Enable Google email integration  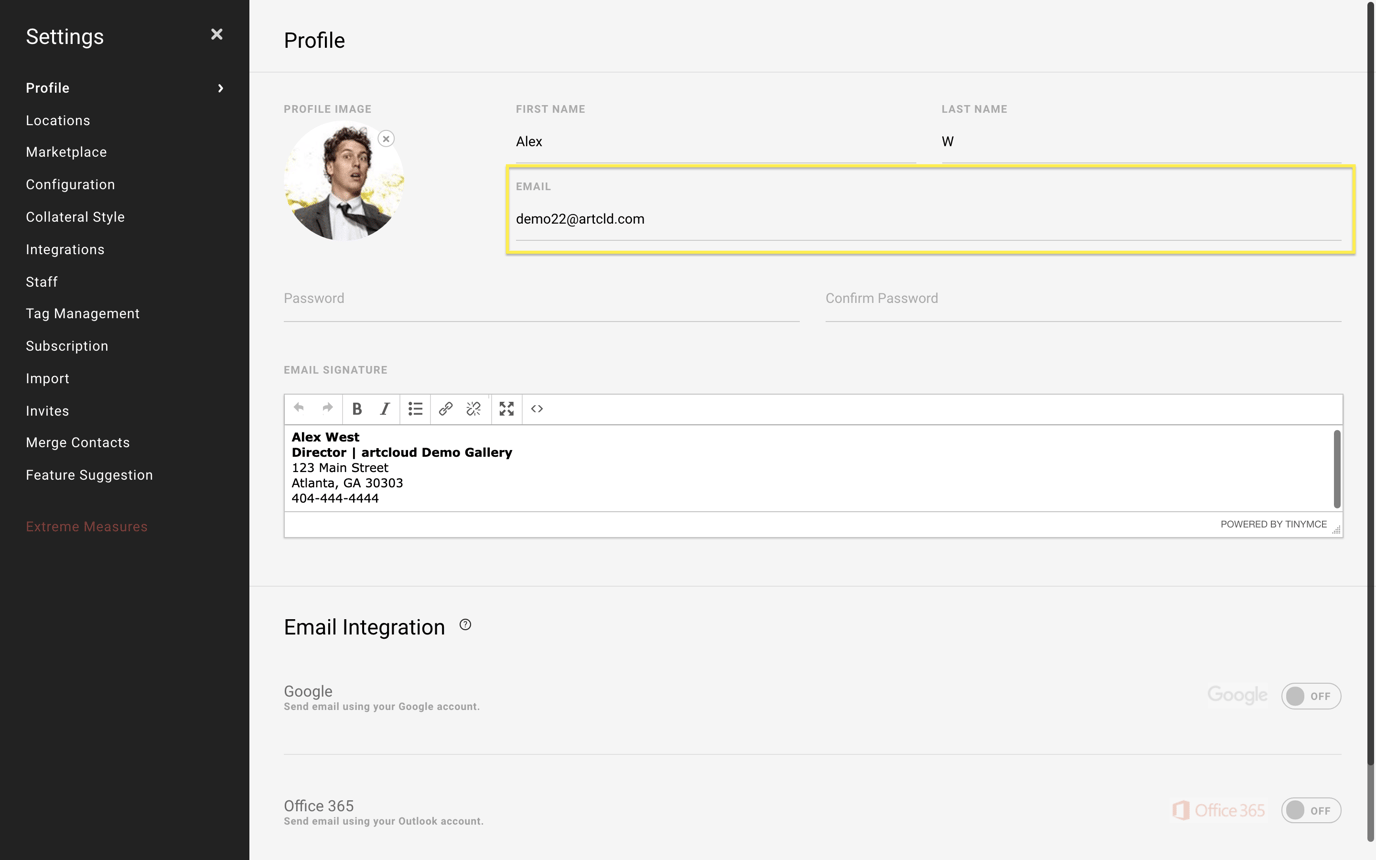click(x=1311, y=695)
